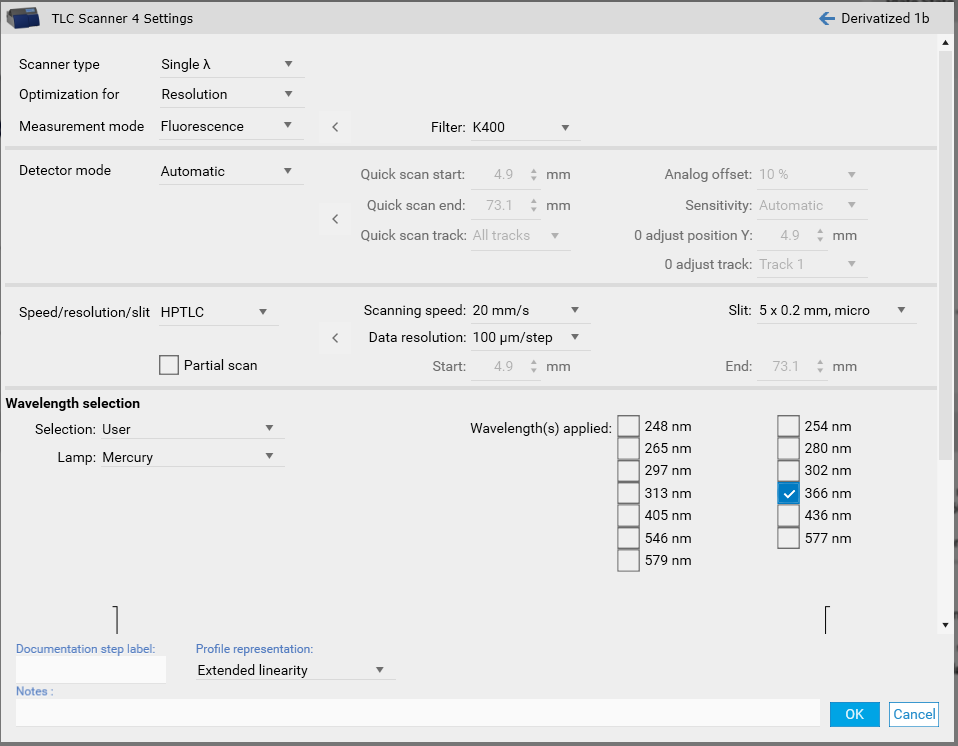Click the TLC Scanner device icon
This screenshot has height=746, width=958.
25,17
